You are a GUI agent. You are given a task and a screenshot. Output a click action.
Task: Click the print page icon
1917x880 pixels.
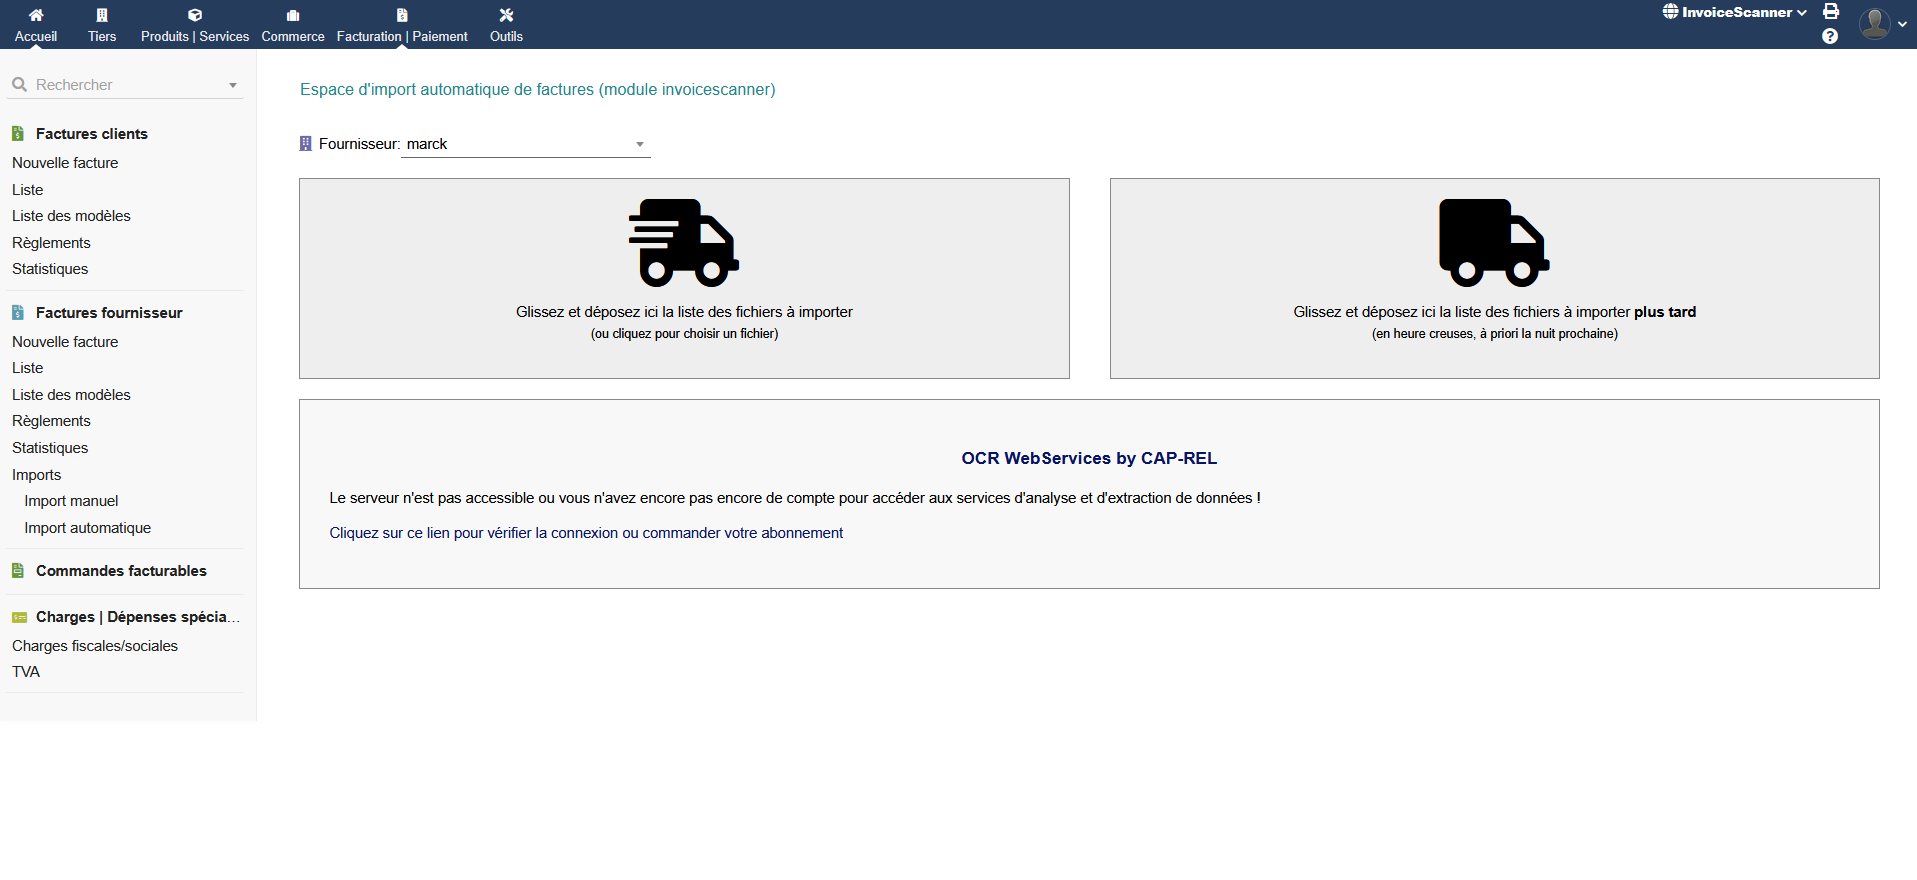tap(1831, 12)
